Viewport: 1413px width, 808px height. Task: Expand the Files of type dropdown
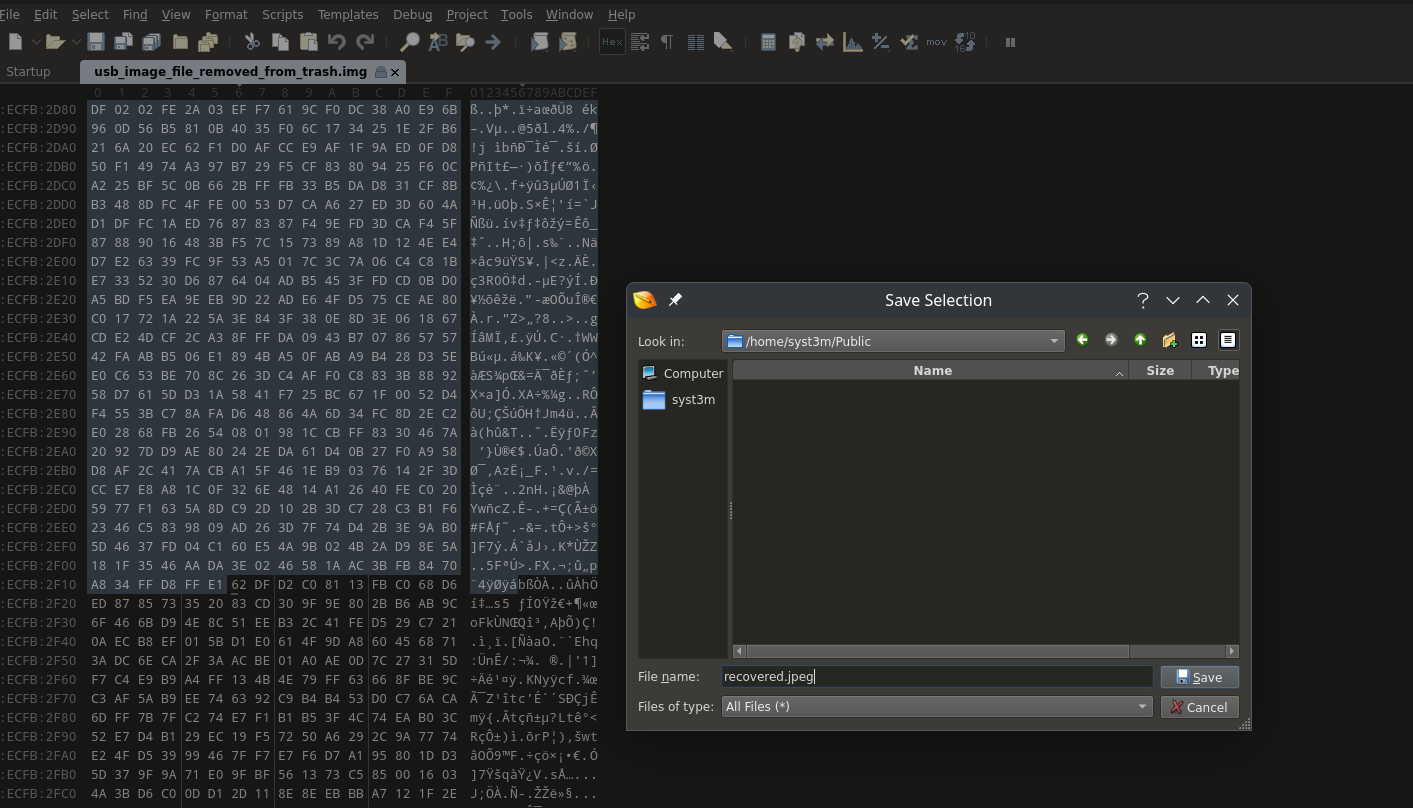pyautogui.click(x=1142, y=707)
